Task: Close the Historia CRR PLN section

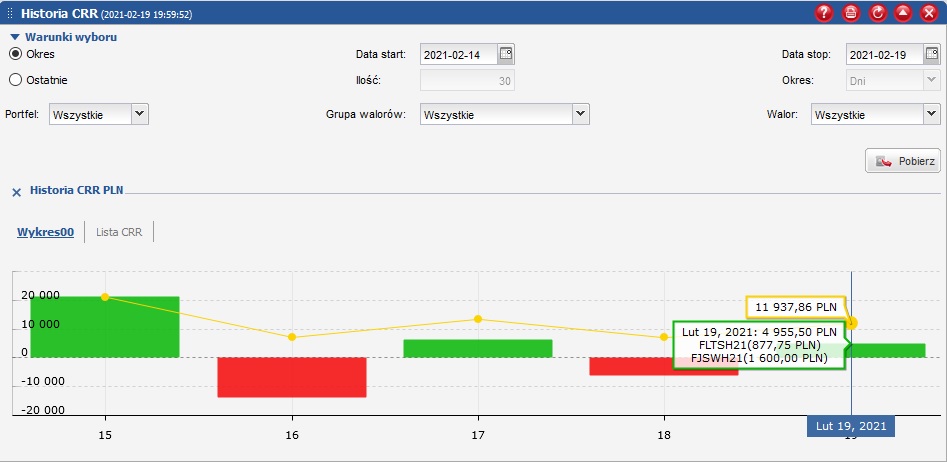Action: 16,190
